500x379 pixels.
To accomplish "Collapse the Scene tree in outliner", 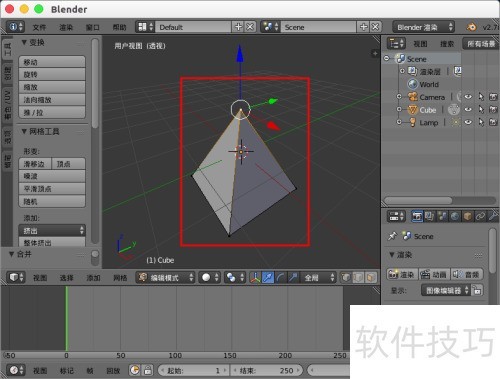I will (x=386, y=58).
